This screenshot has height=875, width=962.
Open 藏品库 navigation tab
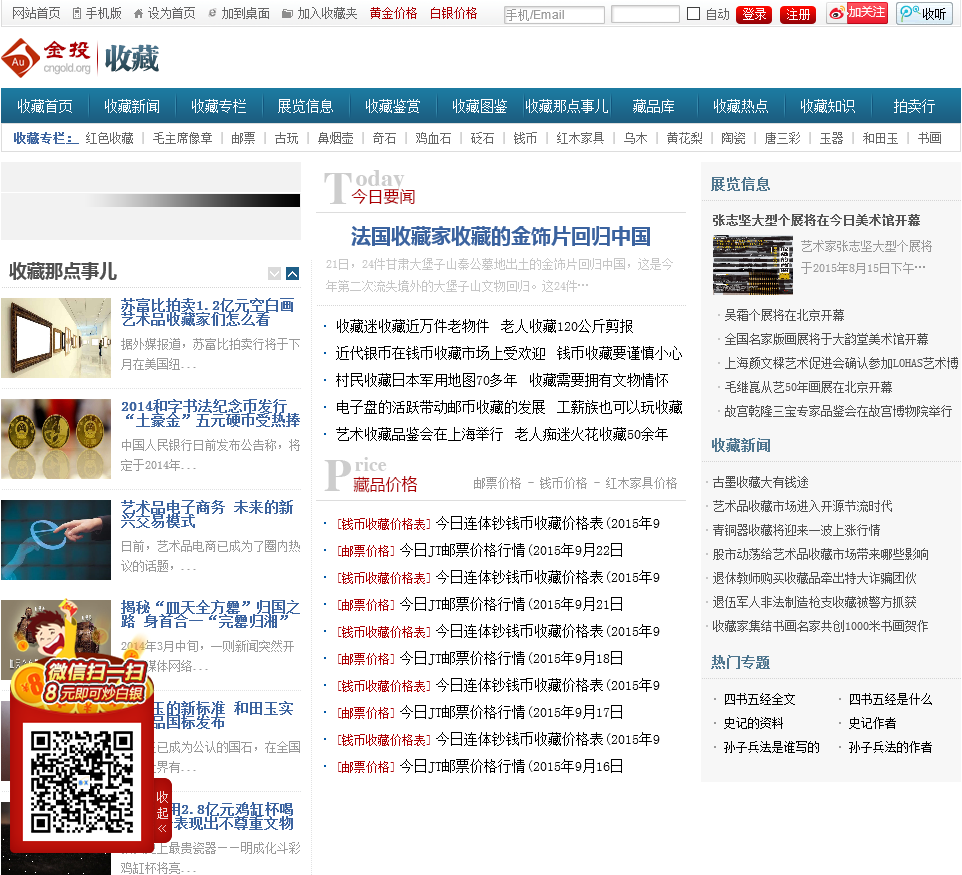653,106
